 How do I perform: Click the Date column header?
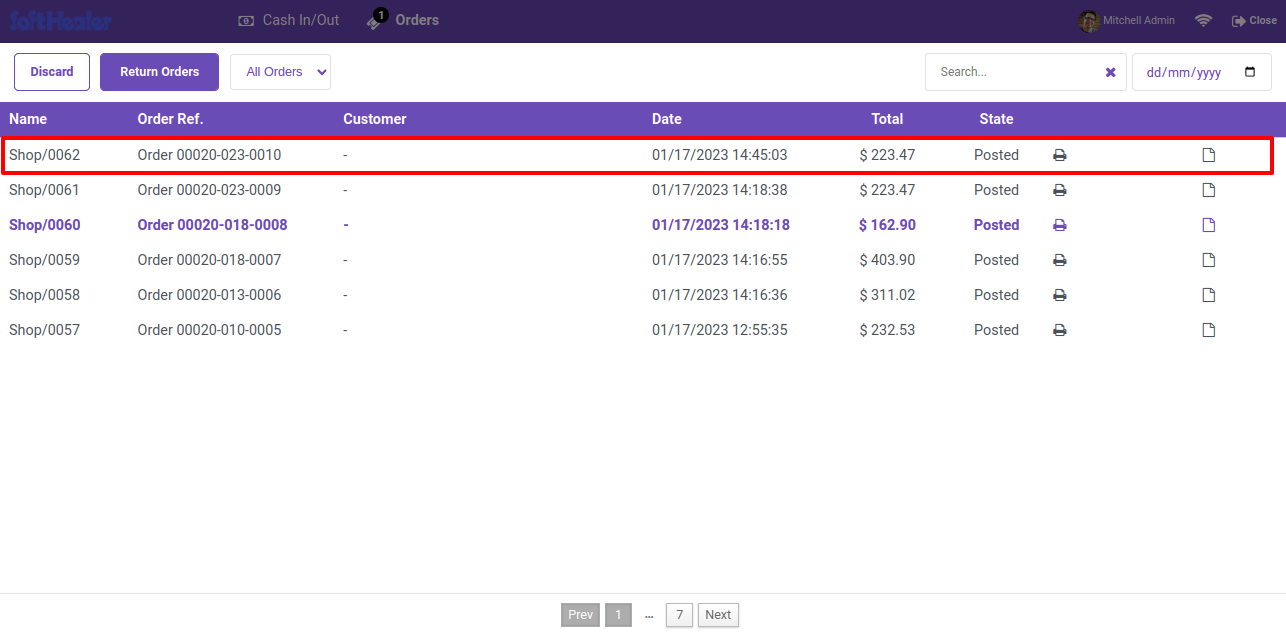click(667, 119)
